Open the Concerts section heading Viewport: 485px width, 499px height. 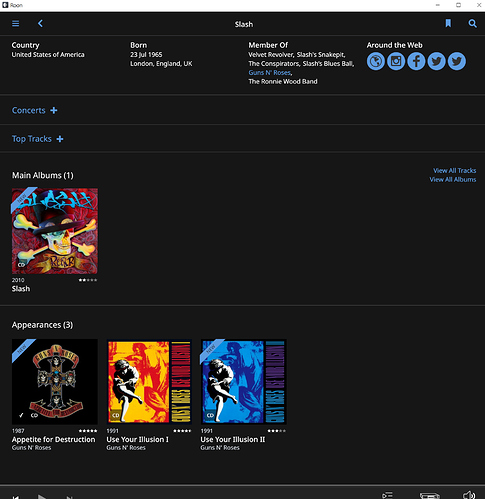point(29,110)
